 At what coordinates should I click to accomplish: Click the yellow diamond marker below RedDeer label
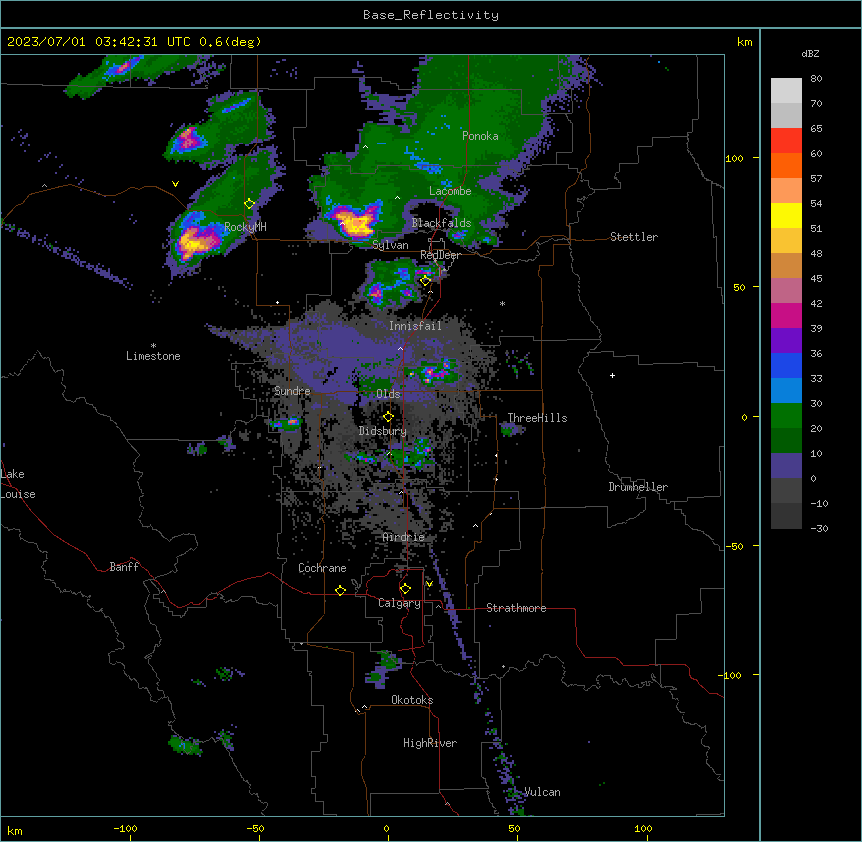(426, 281)
